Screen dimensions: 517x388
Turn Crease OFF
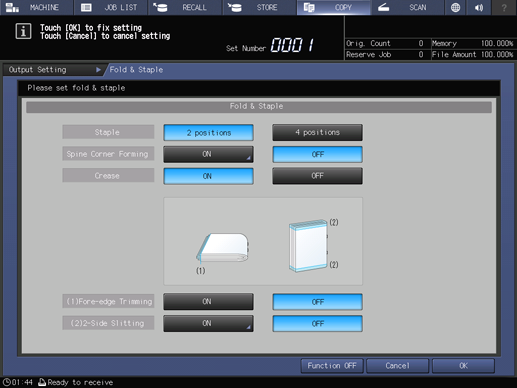click(x=317, y=176)
